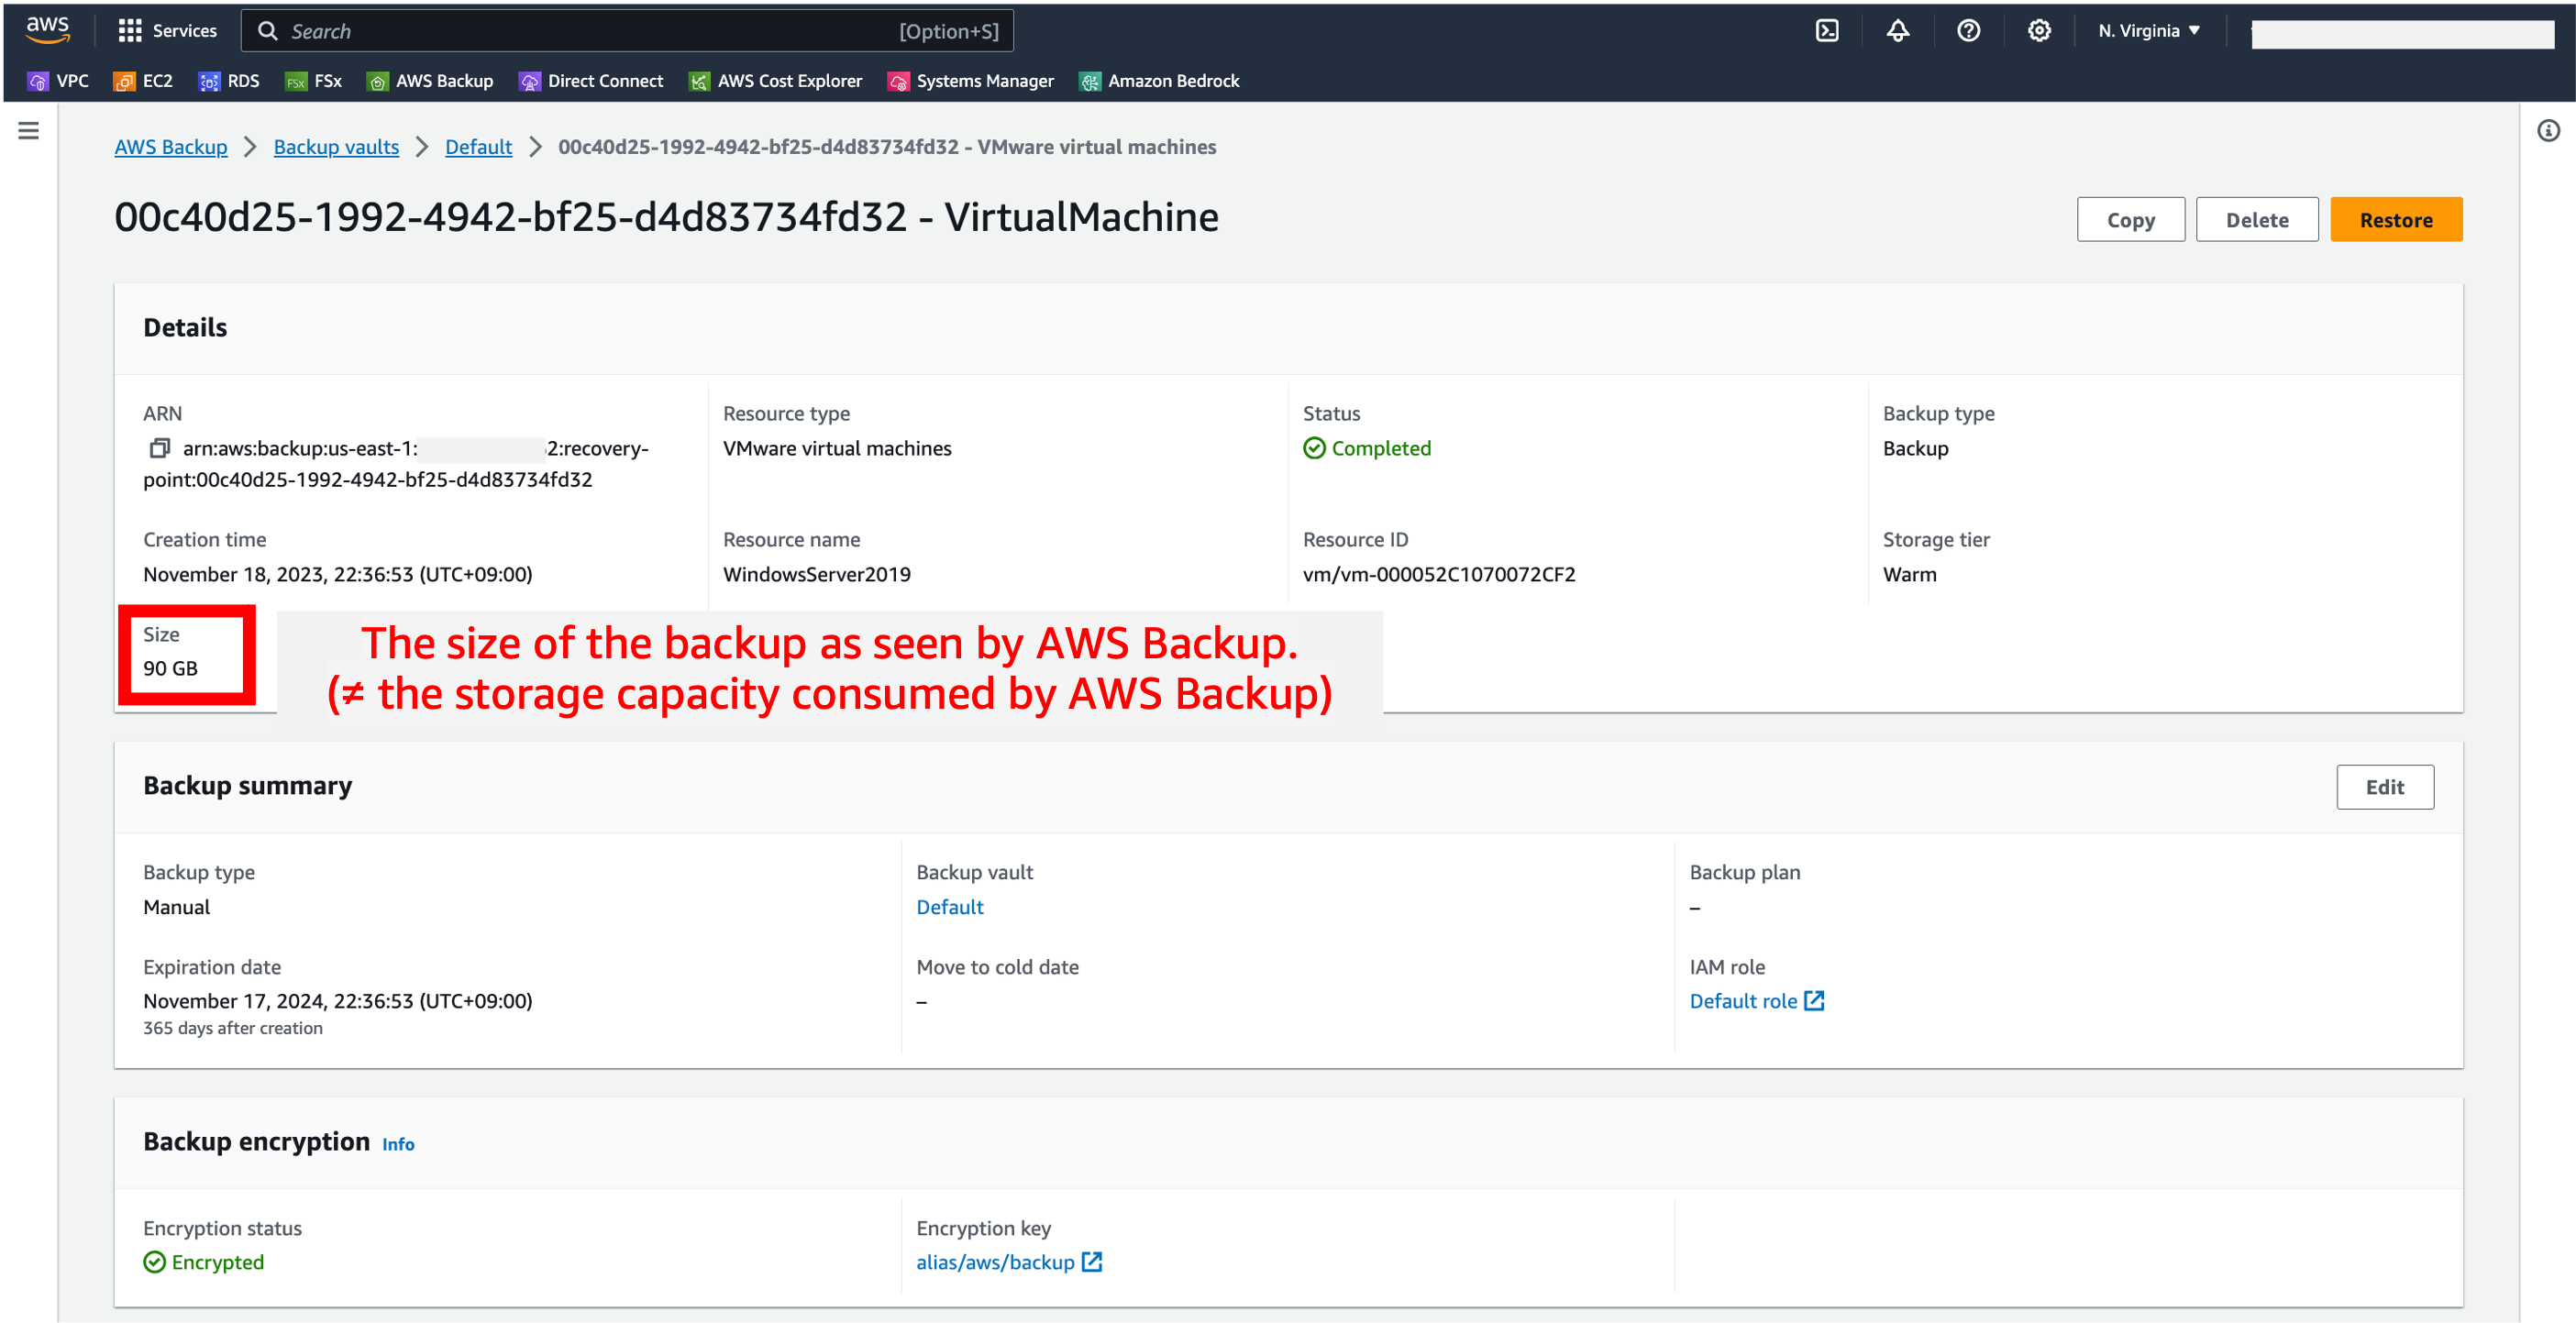The image size is (2576, 1323).
Task: Open the Default role IAM link
Action: (1744, 1000)
